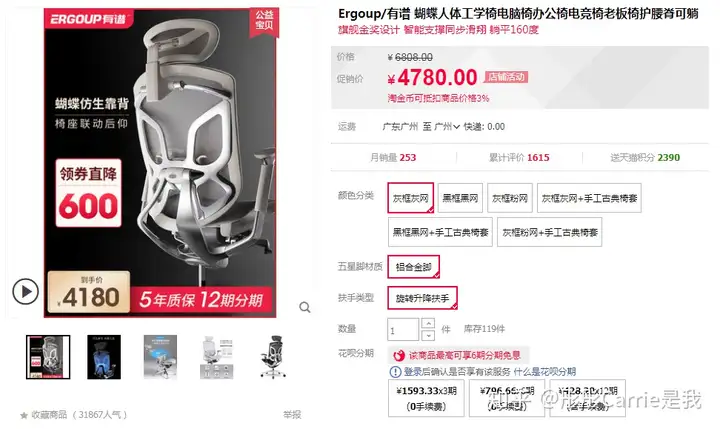Screen dimensions: 720x429
Task: Click the Huabei installment logo icon
Action: pyautogui.click(x=399, y=355)
